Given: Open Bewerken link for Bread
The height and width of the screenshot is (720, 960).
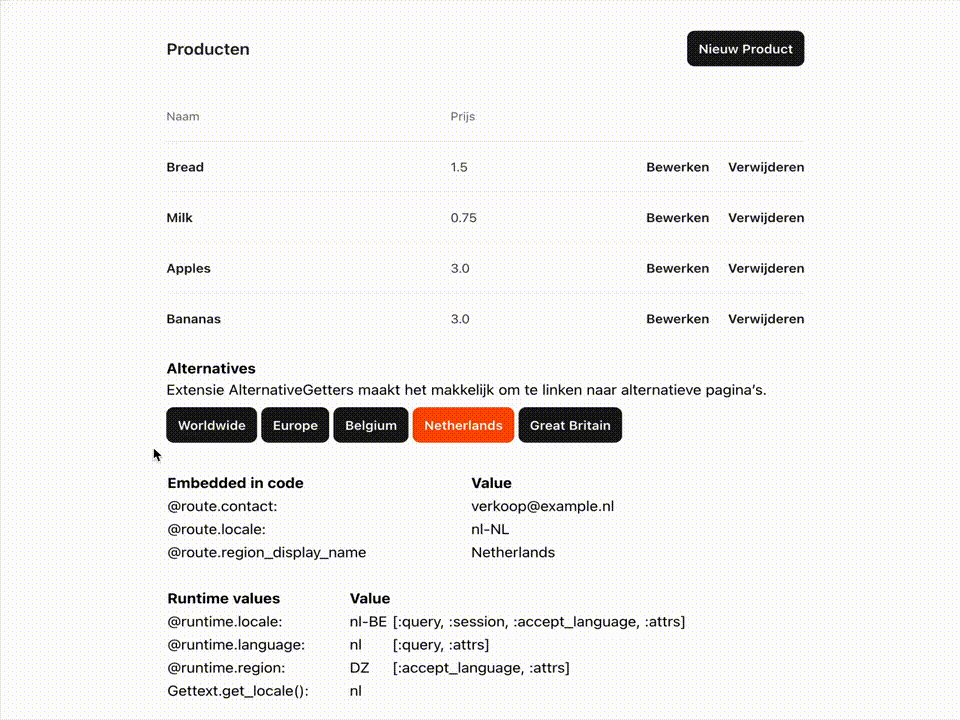Looking at the screenshot, I should tap(677, 167).
